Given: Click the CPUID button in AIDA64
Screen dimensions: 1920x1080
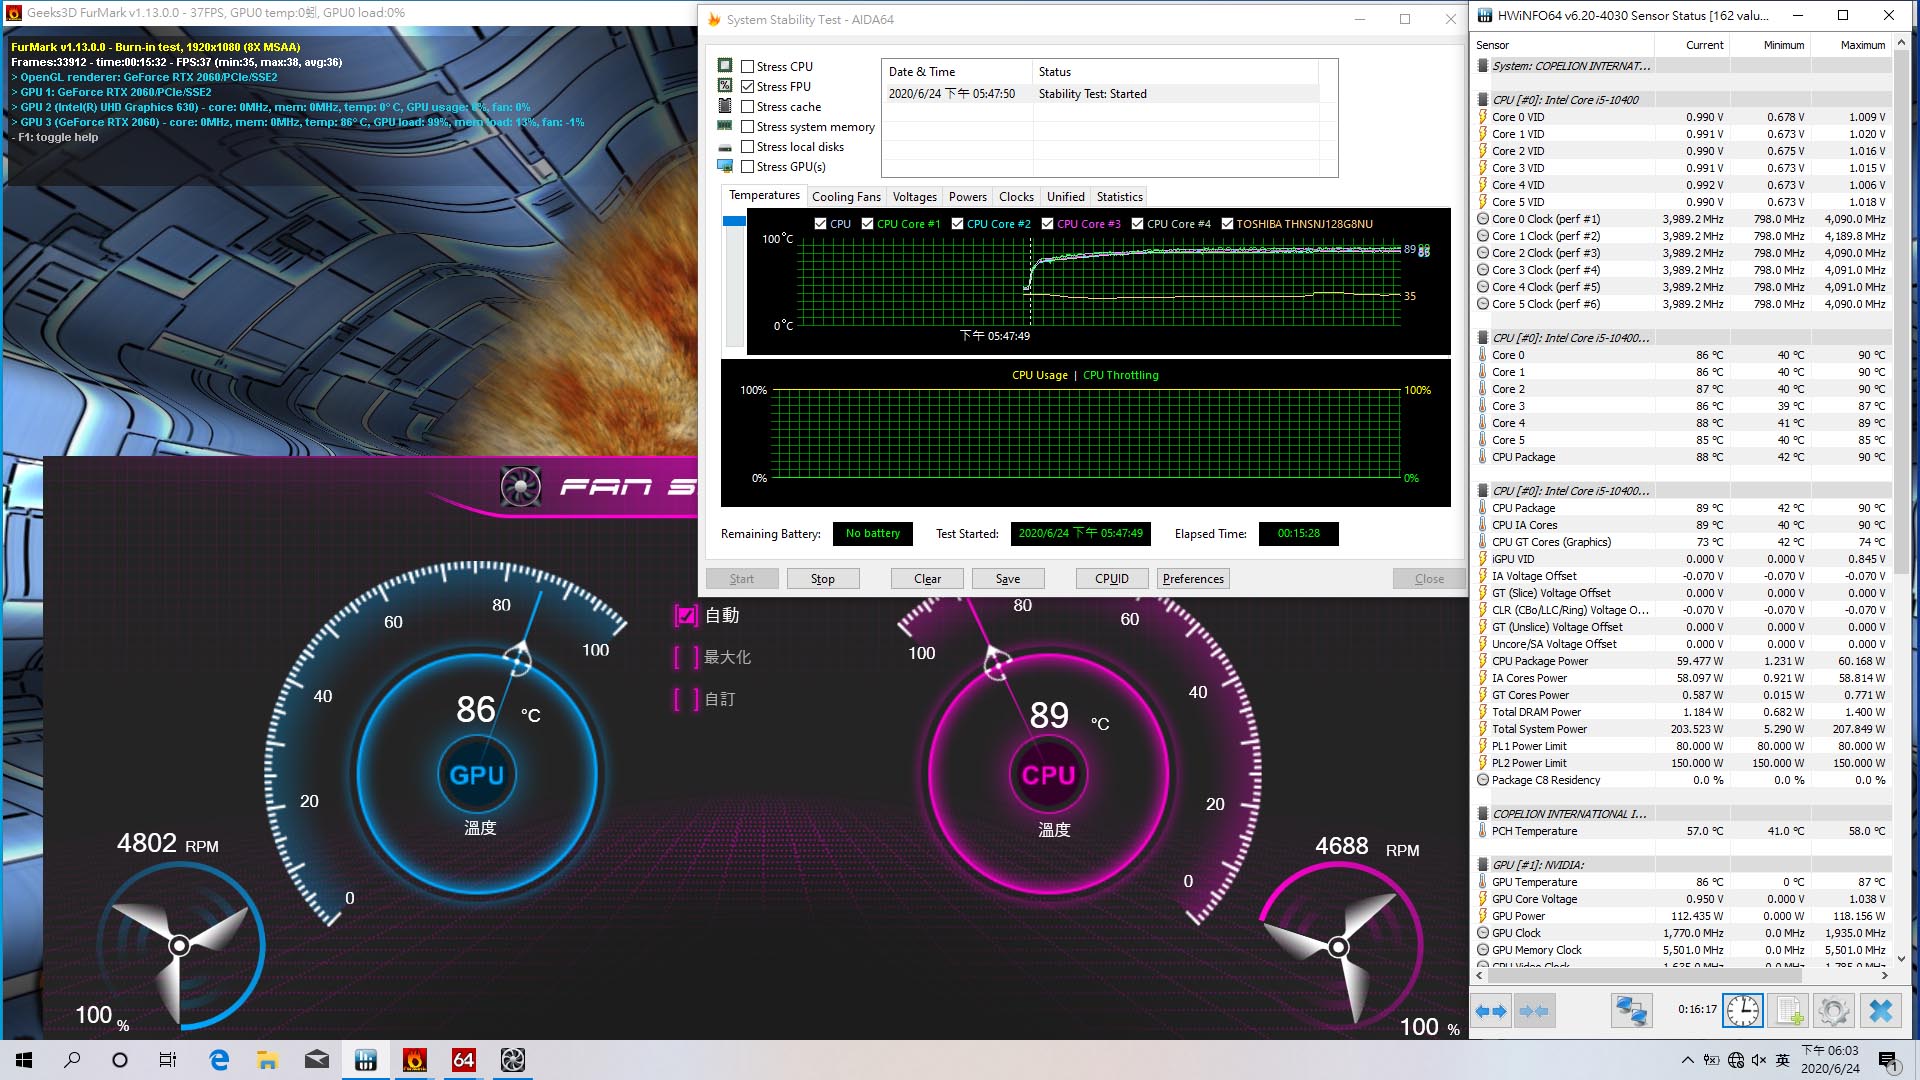Looking at the screenshot, I should [1110, 578].
